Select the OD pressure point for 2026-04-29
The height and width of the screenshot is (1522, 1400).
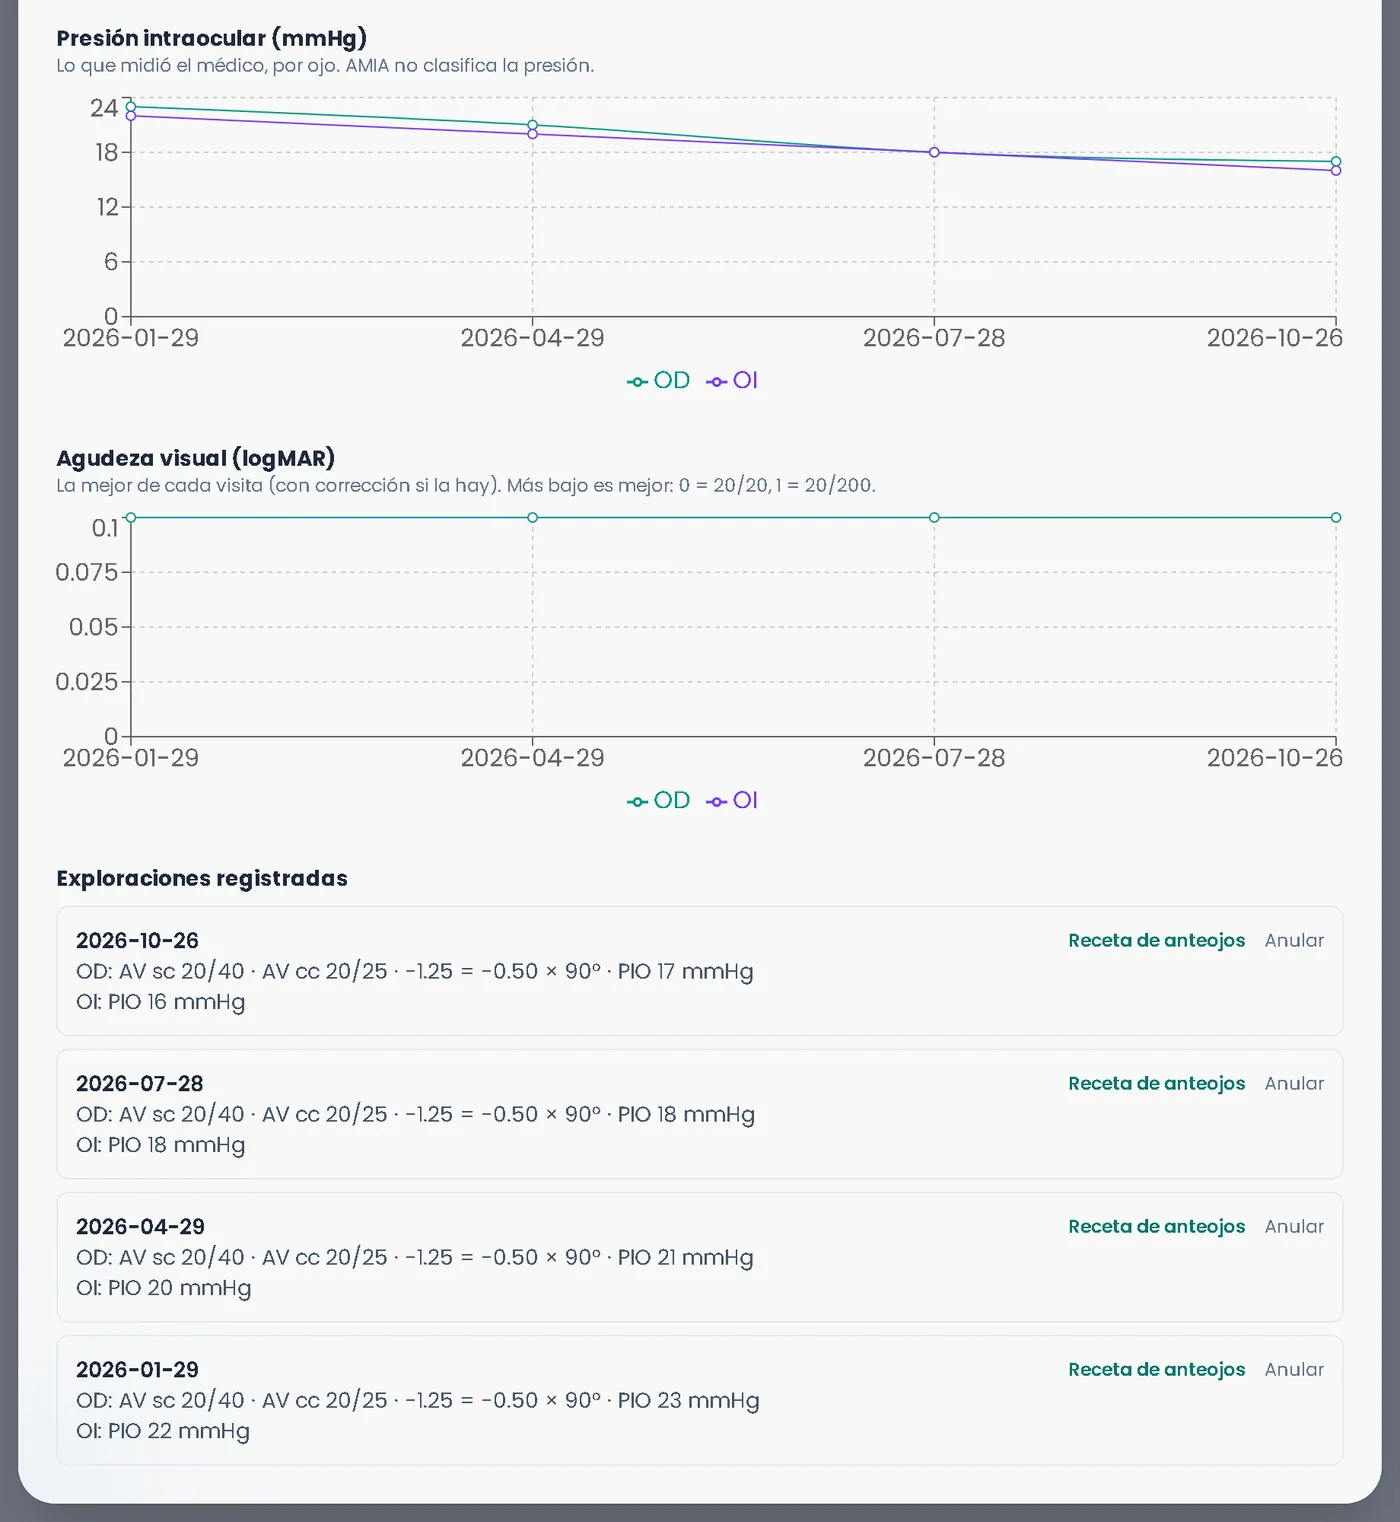click(533, 125)
